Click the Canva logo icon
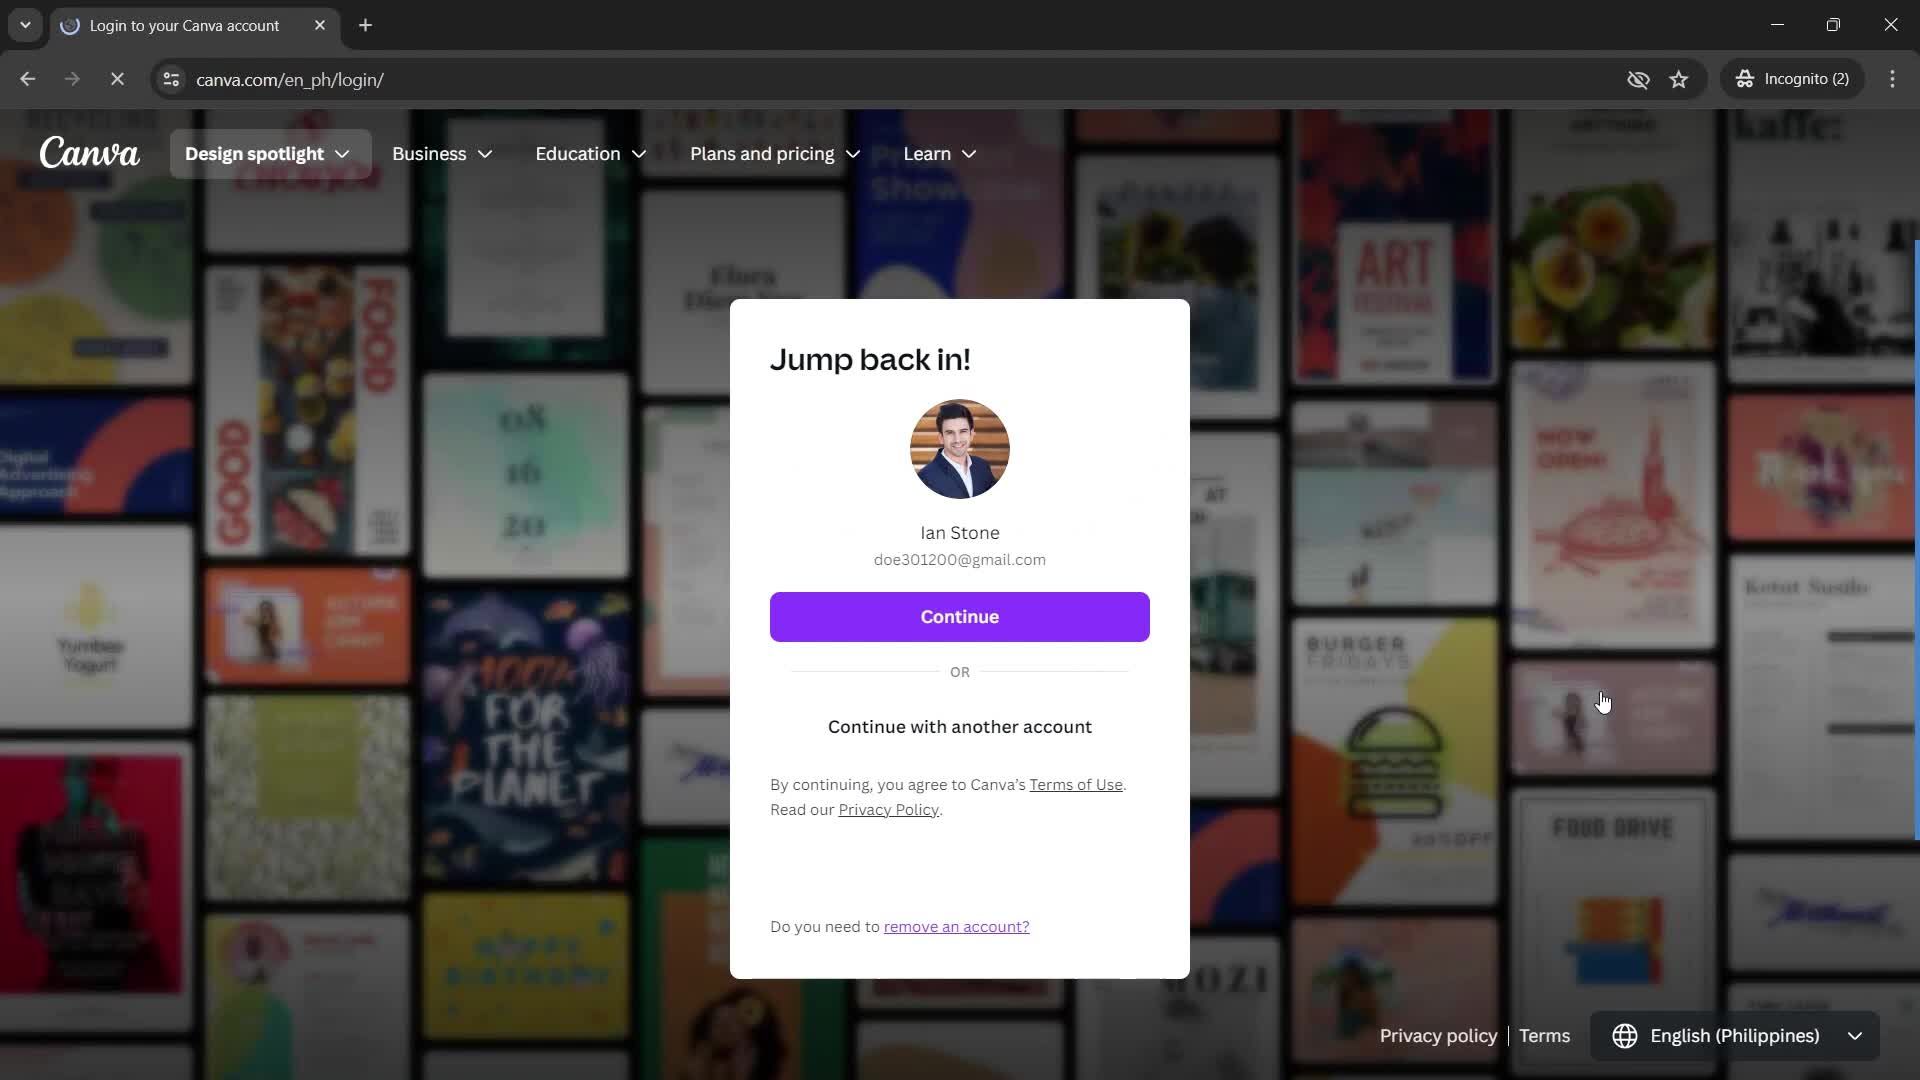The height and width of the screenshot is (1080, 1920). click(88, 153)
